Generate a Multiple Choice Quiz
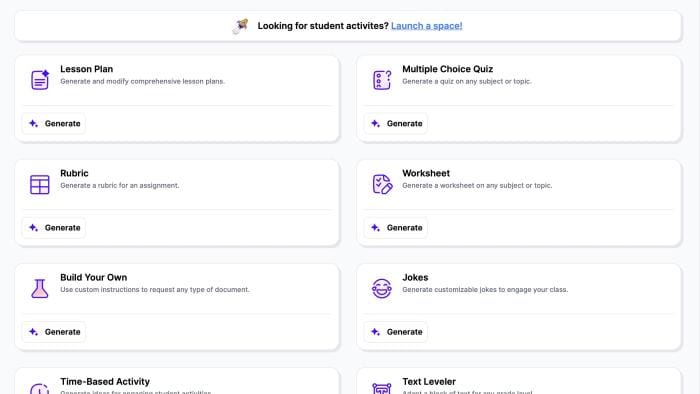The width and height of the screenshot is (700, 394). click(x=396, y=124)
